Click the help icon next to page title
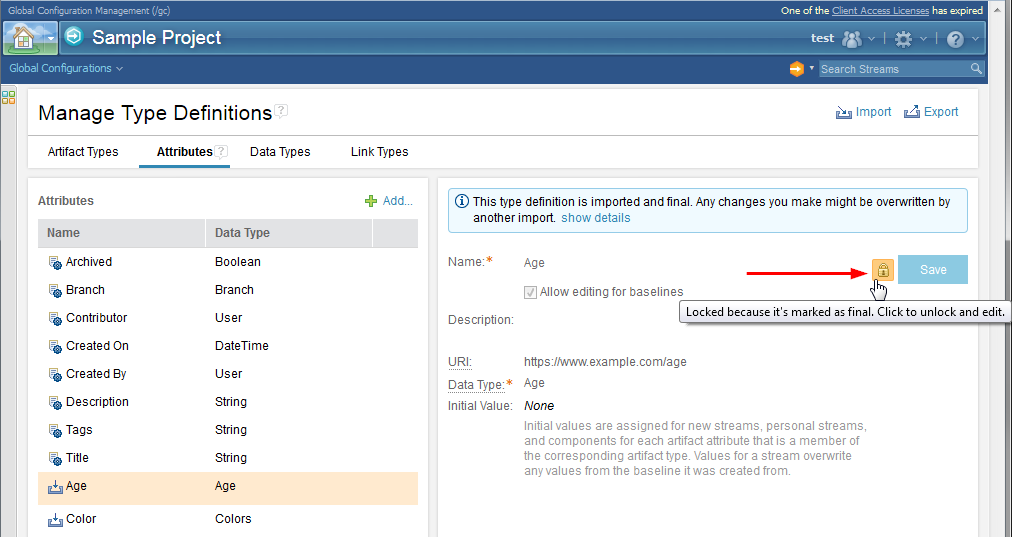Screen dimensions: 1012x537 282,111
